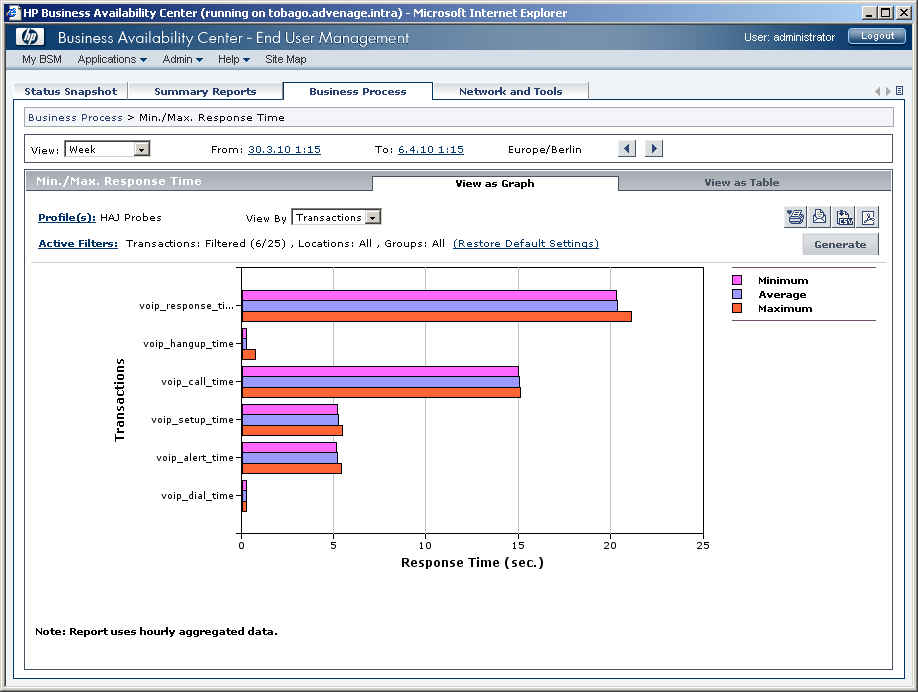Open the Active Filters link
Image resolution: width=918 pixels, height=692 pixels.
click(x=78, y=244)
